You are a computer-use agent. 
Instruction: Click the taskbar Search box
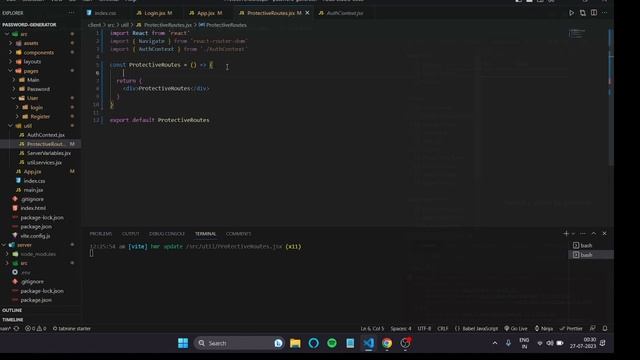[239, 343]
